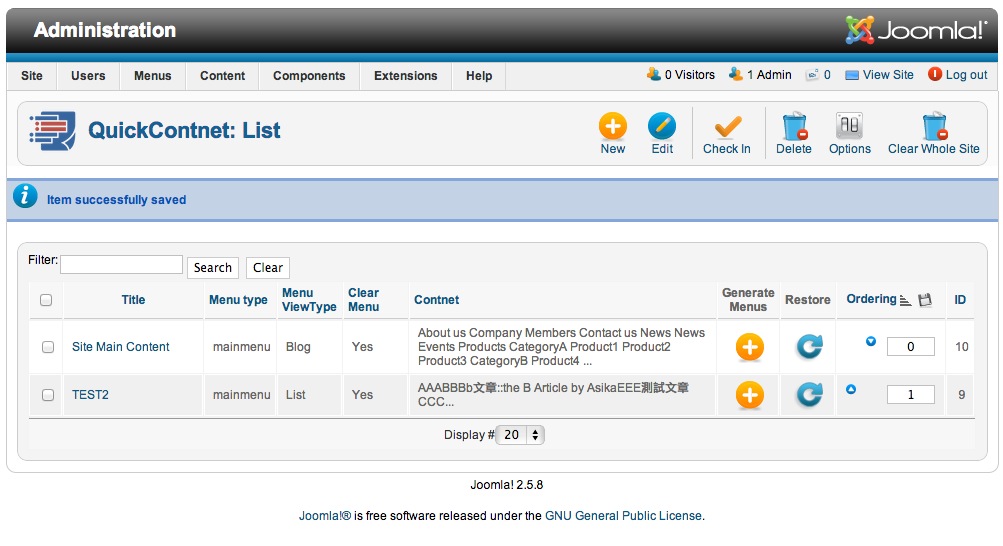Image resolution: width=1003 pixels, height=546 pixels.
Task: Click the Search button
Action: 213,268
